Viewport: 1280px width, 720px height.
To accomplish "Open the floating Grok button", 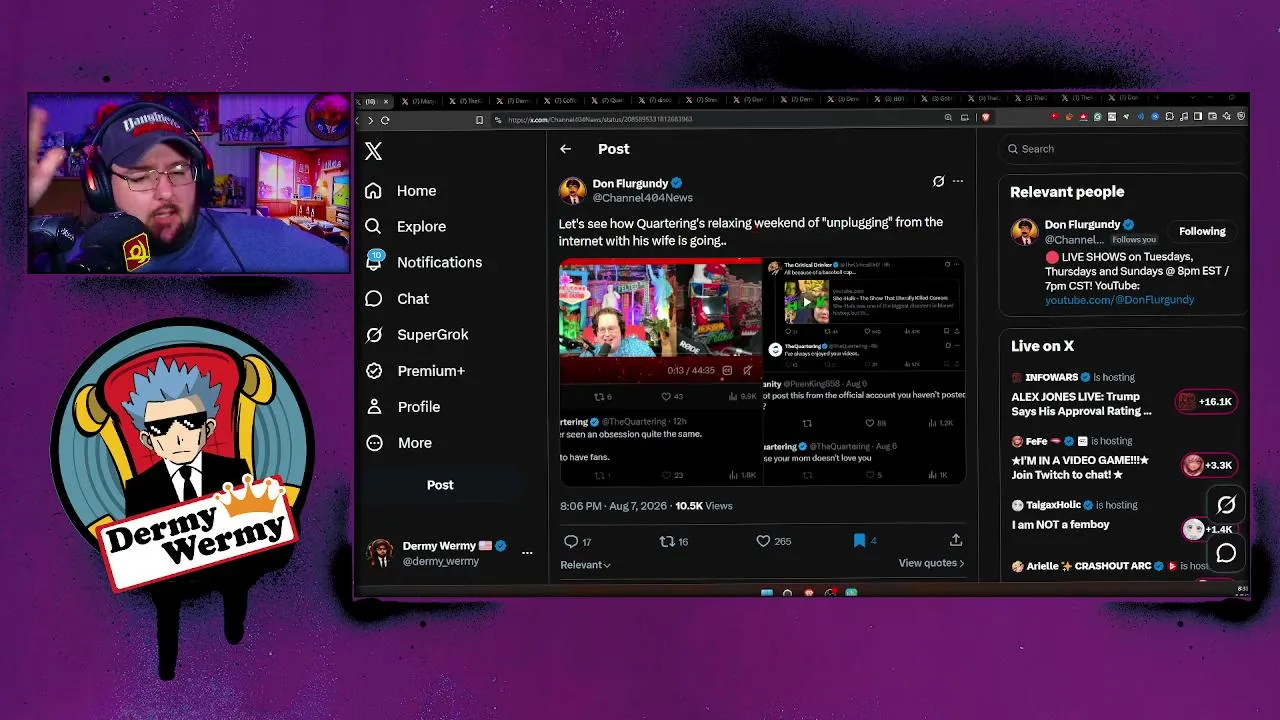I will tap(1226, 505).
